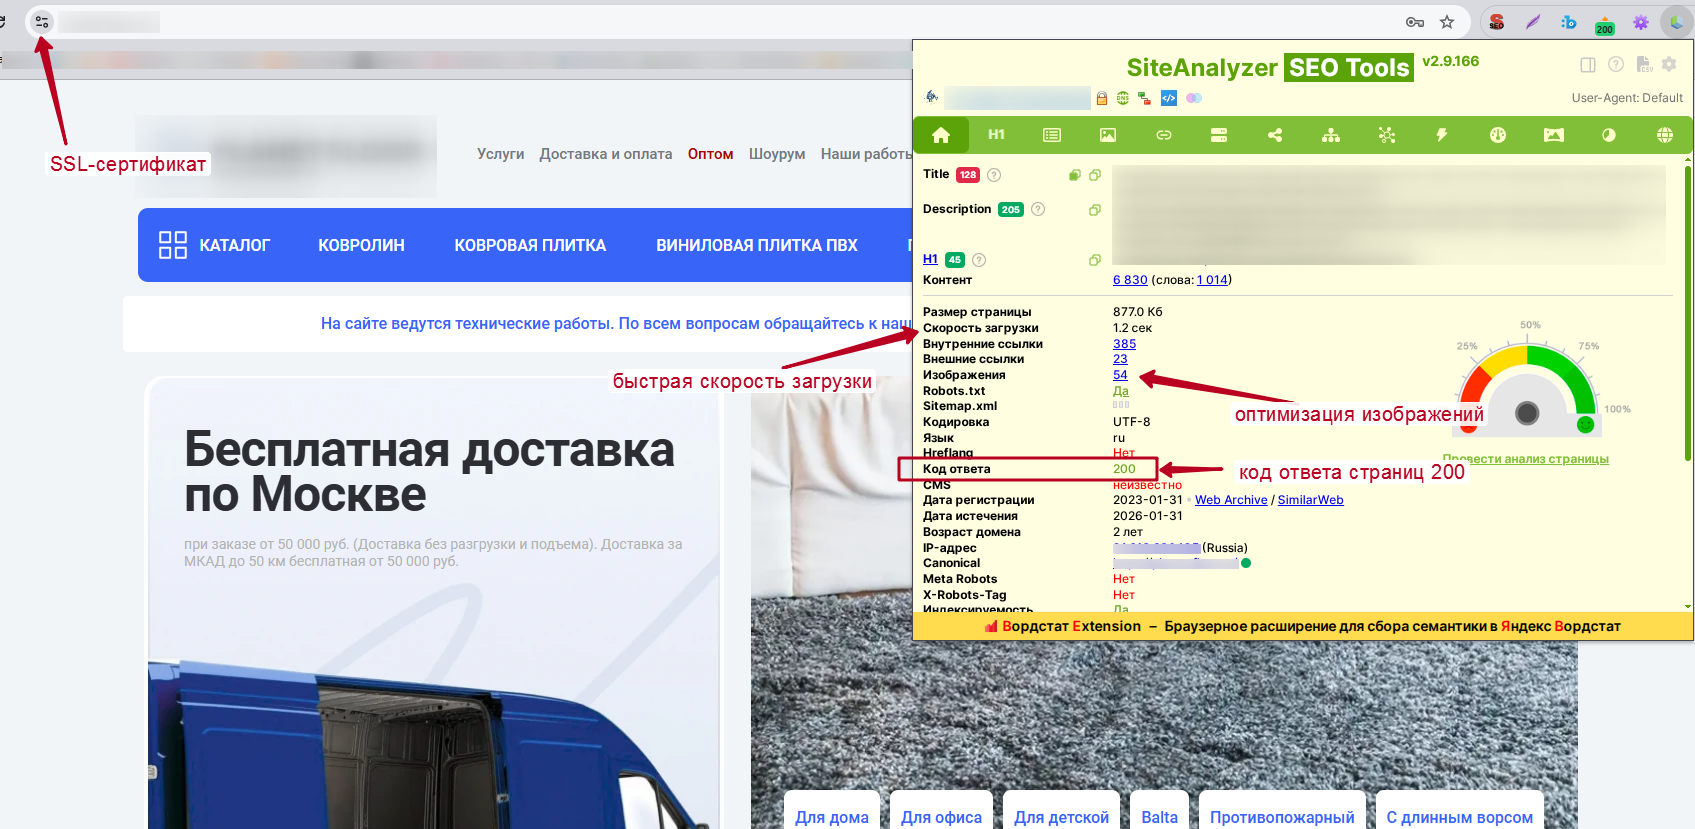Image resolution: width=1695 pixels, height=829 pixels.
Task: Click the outlined copy icon in Title row
Action: point(1095,175)
